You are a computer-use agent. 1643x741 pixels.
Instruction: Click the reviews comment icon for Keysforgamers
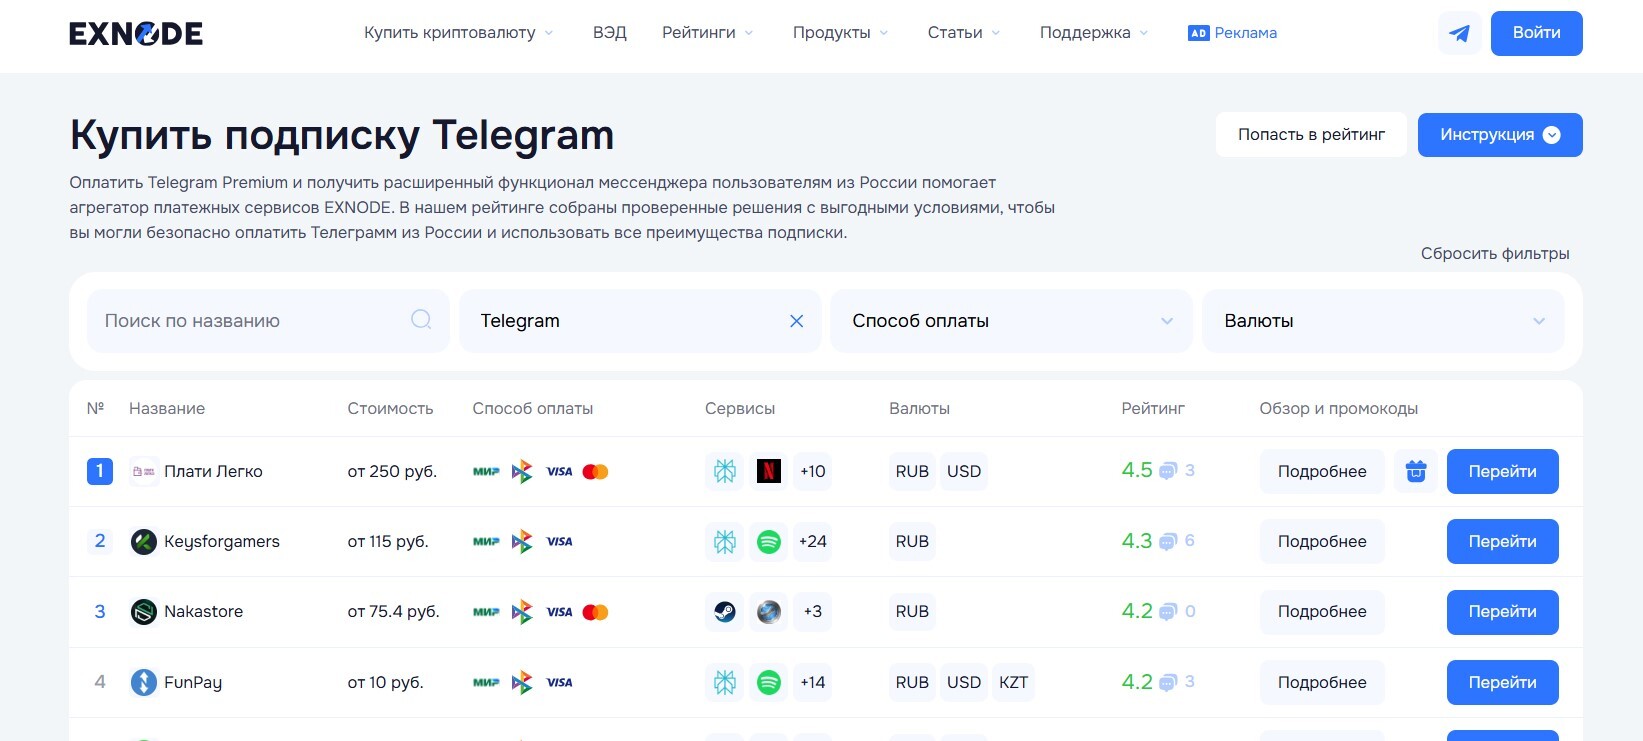(x=1168, y=542)
